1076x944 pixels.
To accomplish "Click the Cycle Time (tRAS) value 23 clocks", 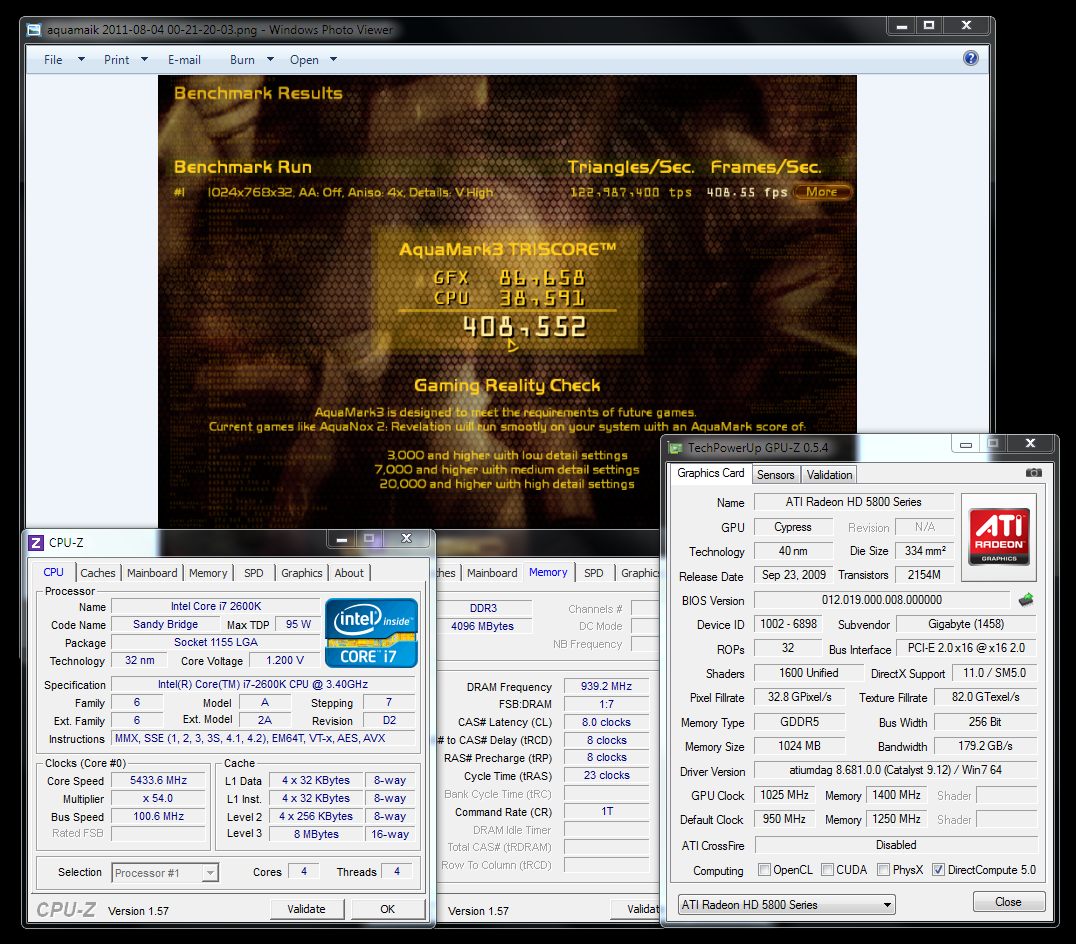I will 606,775.
